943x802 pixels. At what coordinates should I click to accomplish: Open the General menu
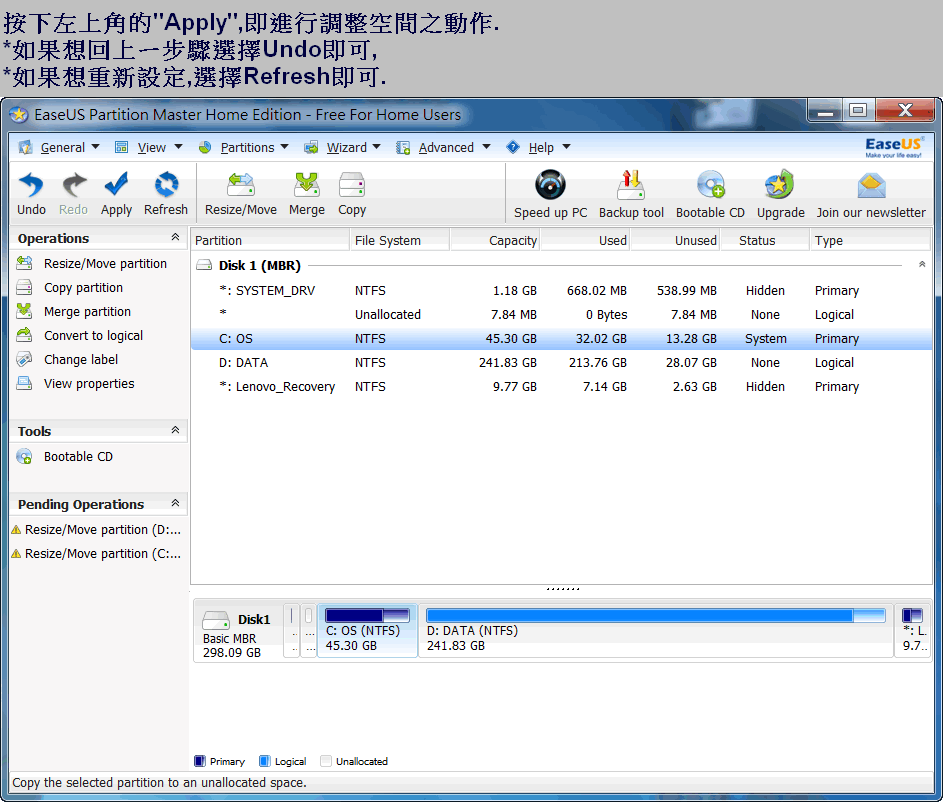[x=63, y=147]
